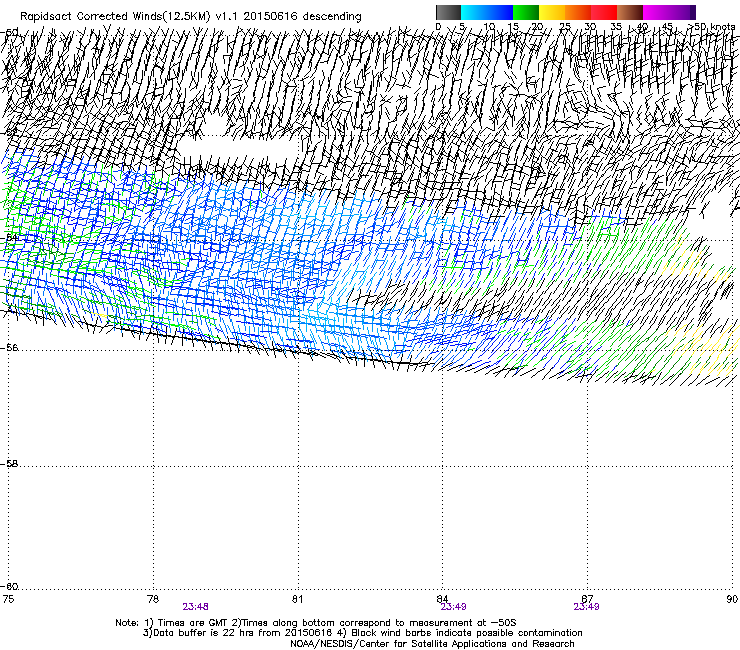Click the '10' legend scale label

coord(489,27)
